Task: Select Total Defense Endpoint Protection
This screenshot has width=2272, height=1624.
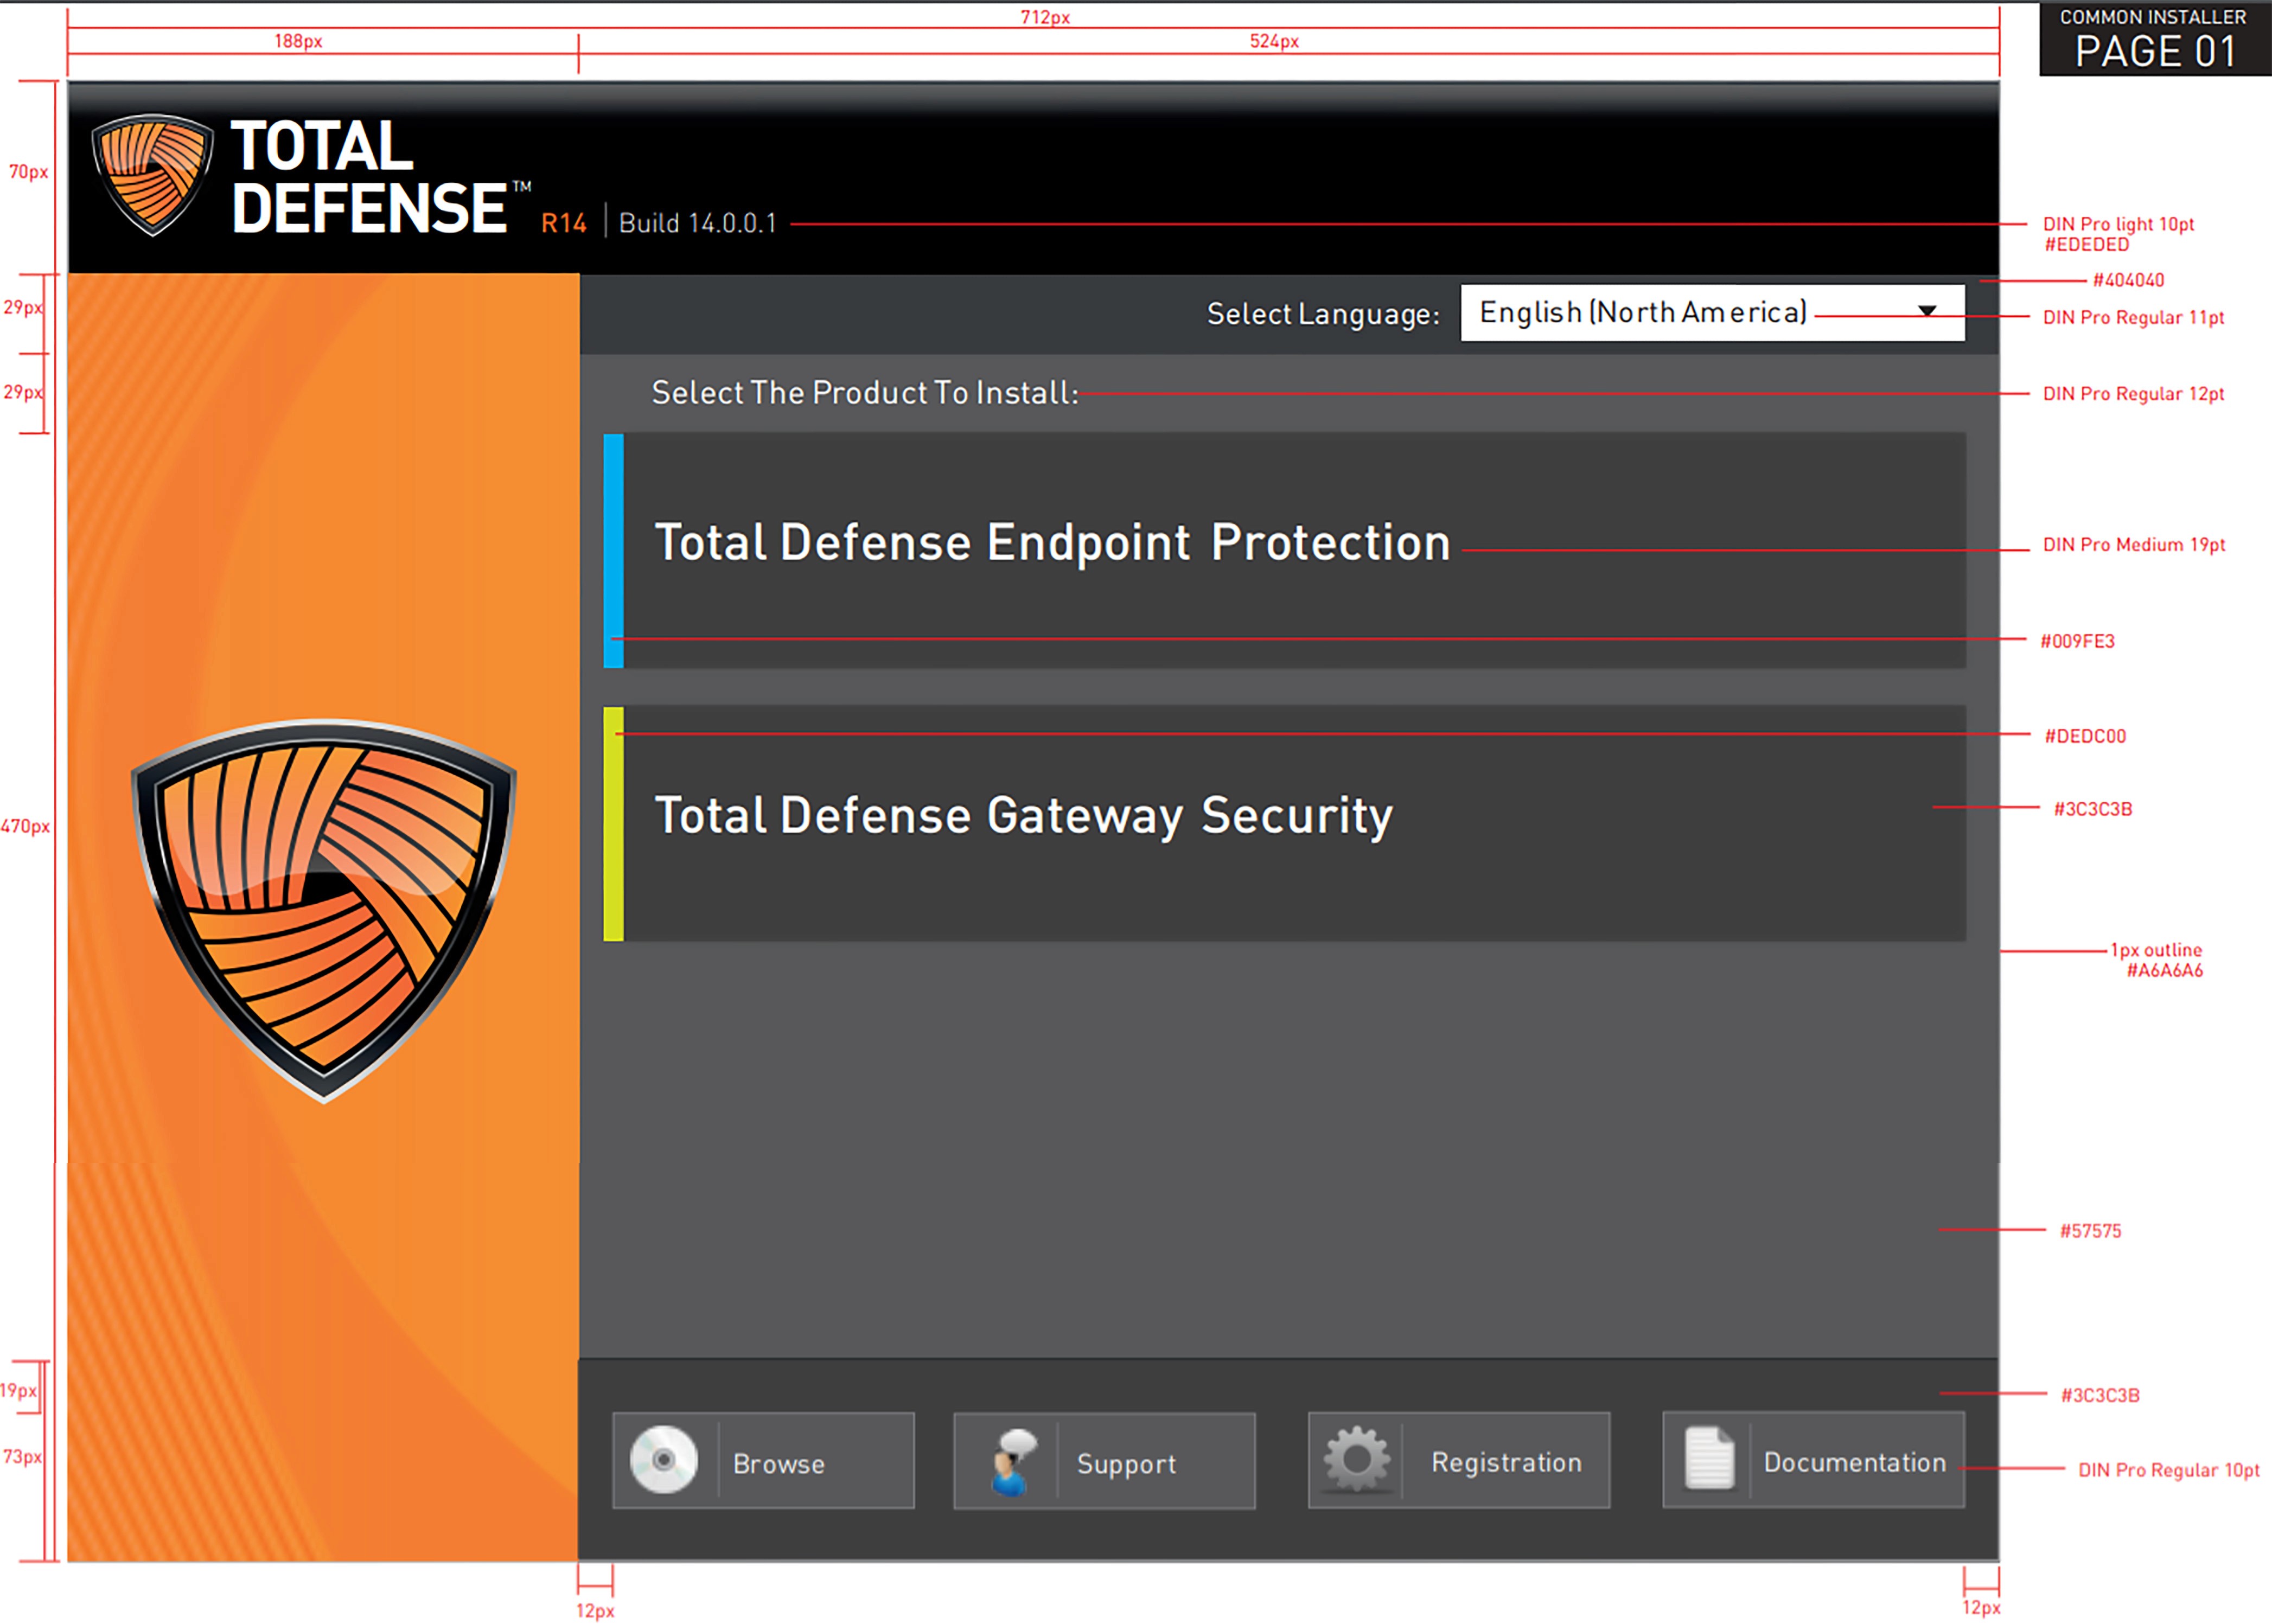Action: point(1052,543)
